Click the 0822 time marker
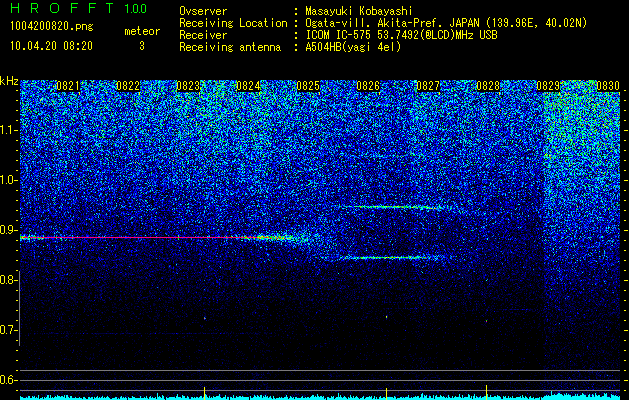The width and height of the screenshot is (629, 400). coord(128,86)
